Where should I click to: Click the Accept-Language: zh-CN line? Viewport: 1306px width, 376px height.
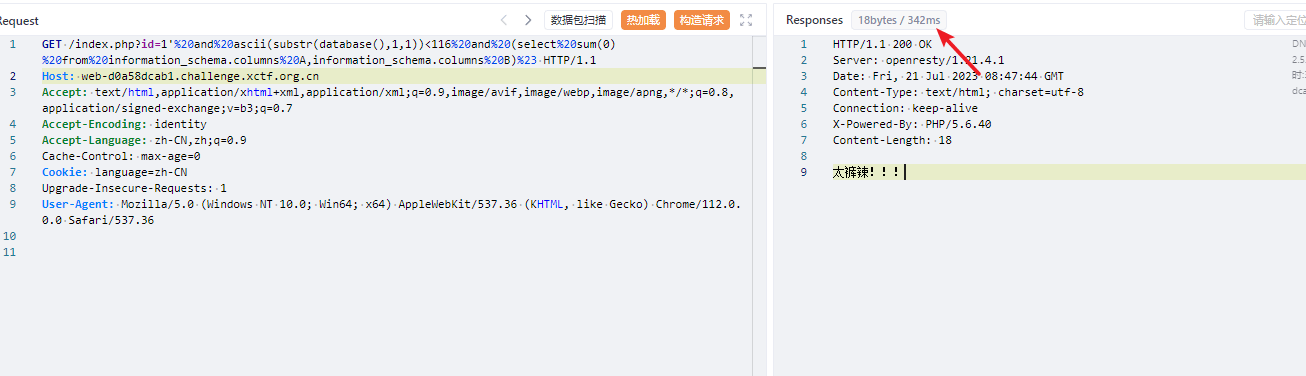coord(144,140)
